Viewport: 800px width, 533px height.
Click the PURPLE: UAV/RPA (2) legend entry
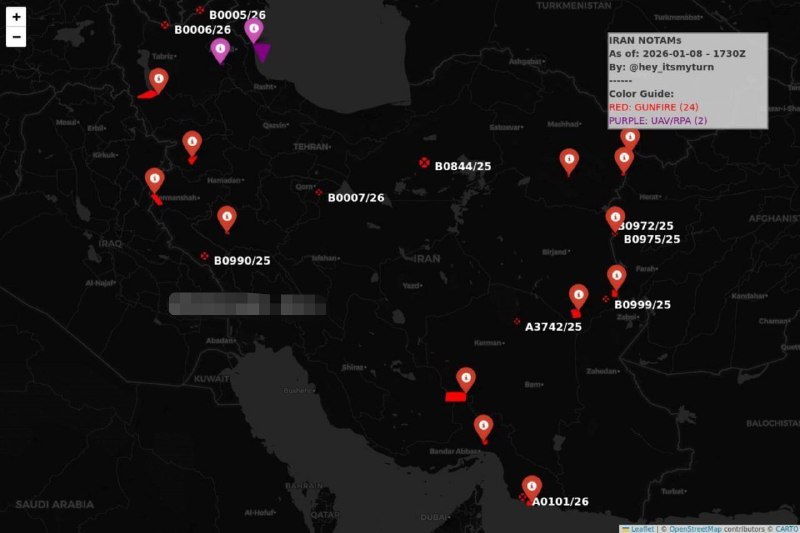click(x=658, y=121)
